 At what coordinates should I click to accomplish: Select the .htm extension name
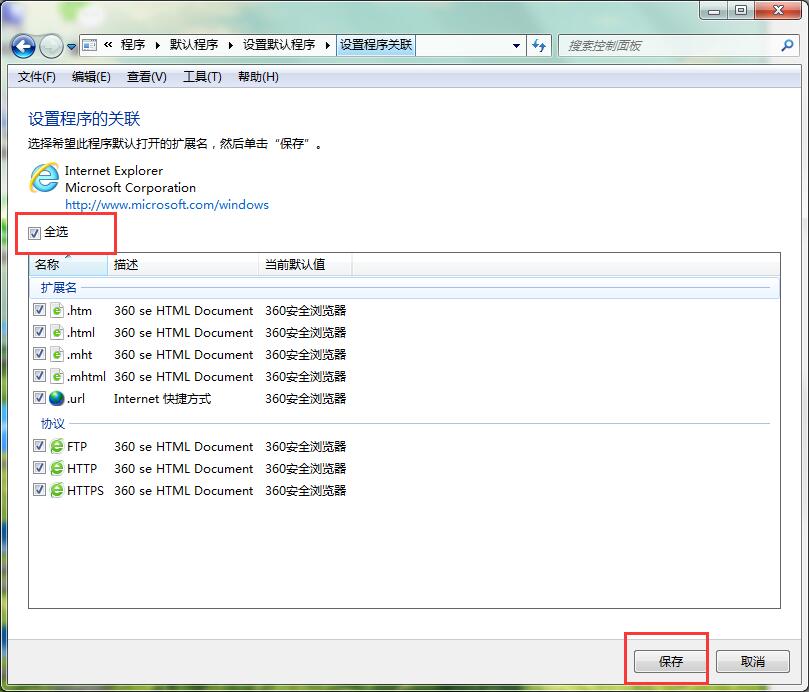(x=79, y=311)
